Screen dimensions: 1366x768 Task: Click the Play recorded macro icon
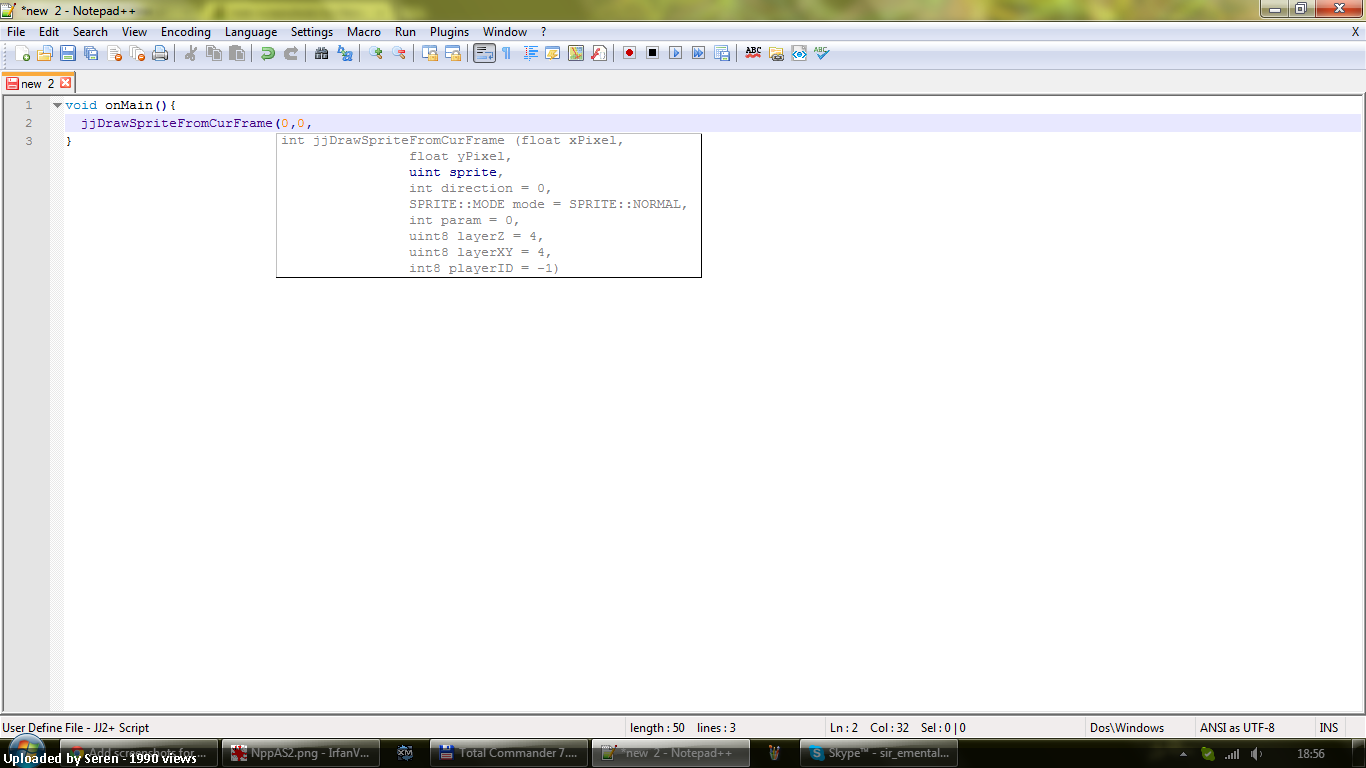[675, 53]
